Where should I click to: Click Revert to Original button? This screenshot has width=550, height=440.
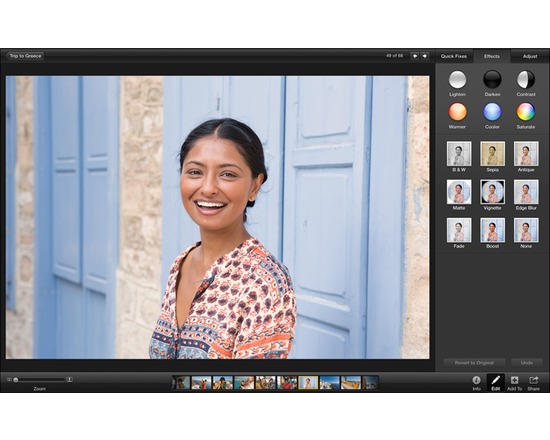point(474,363)
